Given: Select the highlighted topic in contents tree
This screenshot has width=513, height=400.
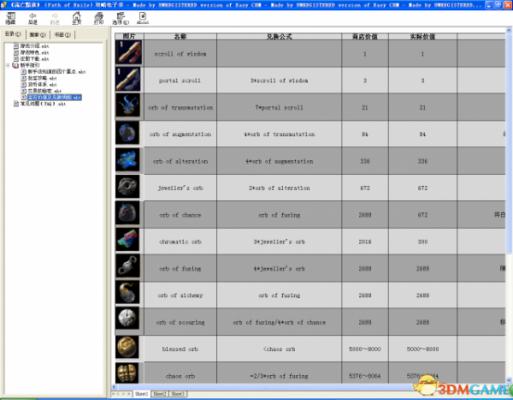Looking at the screenshot, I should pyautogui.click(x=54, y=97).
